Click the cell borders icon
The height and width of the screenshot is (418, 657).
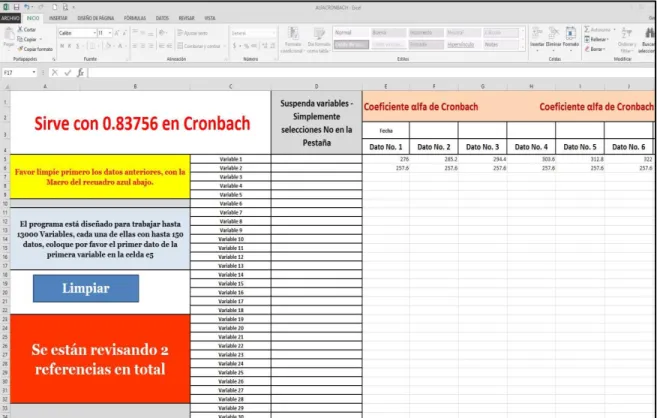pyautogui.click(x=94, y=46)
